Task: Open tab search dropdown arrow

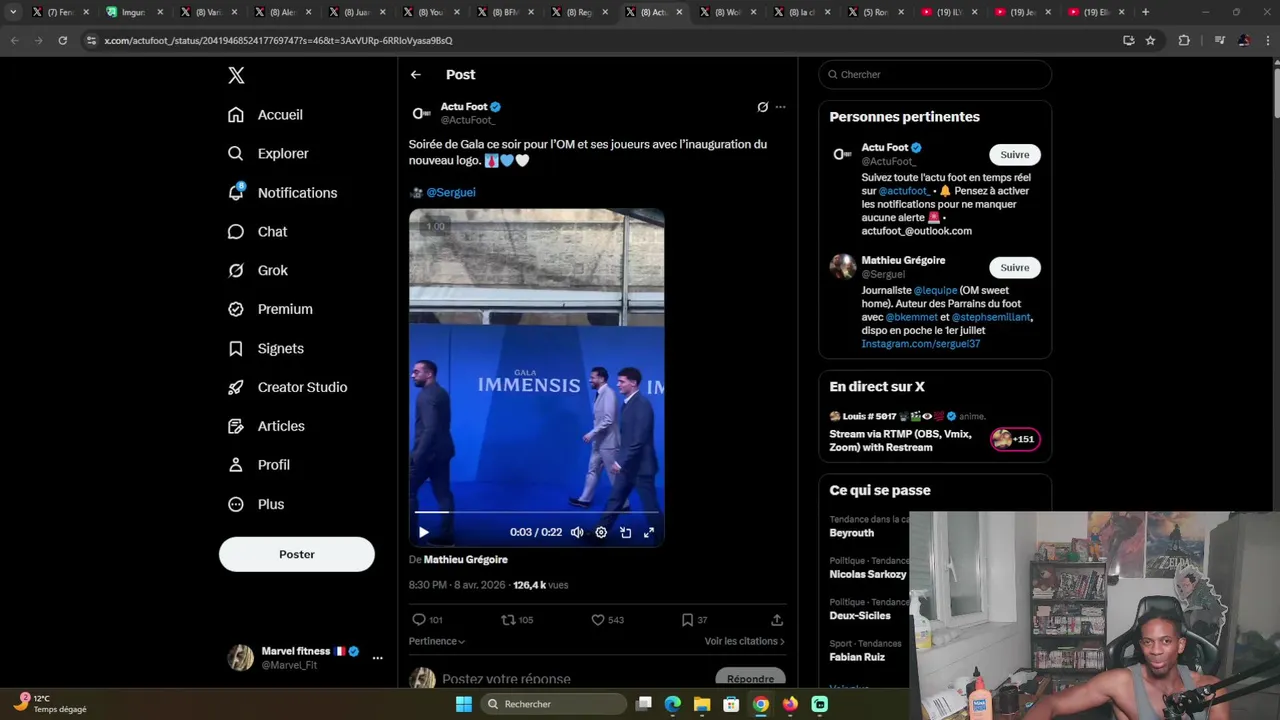Action: point(13,12)
